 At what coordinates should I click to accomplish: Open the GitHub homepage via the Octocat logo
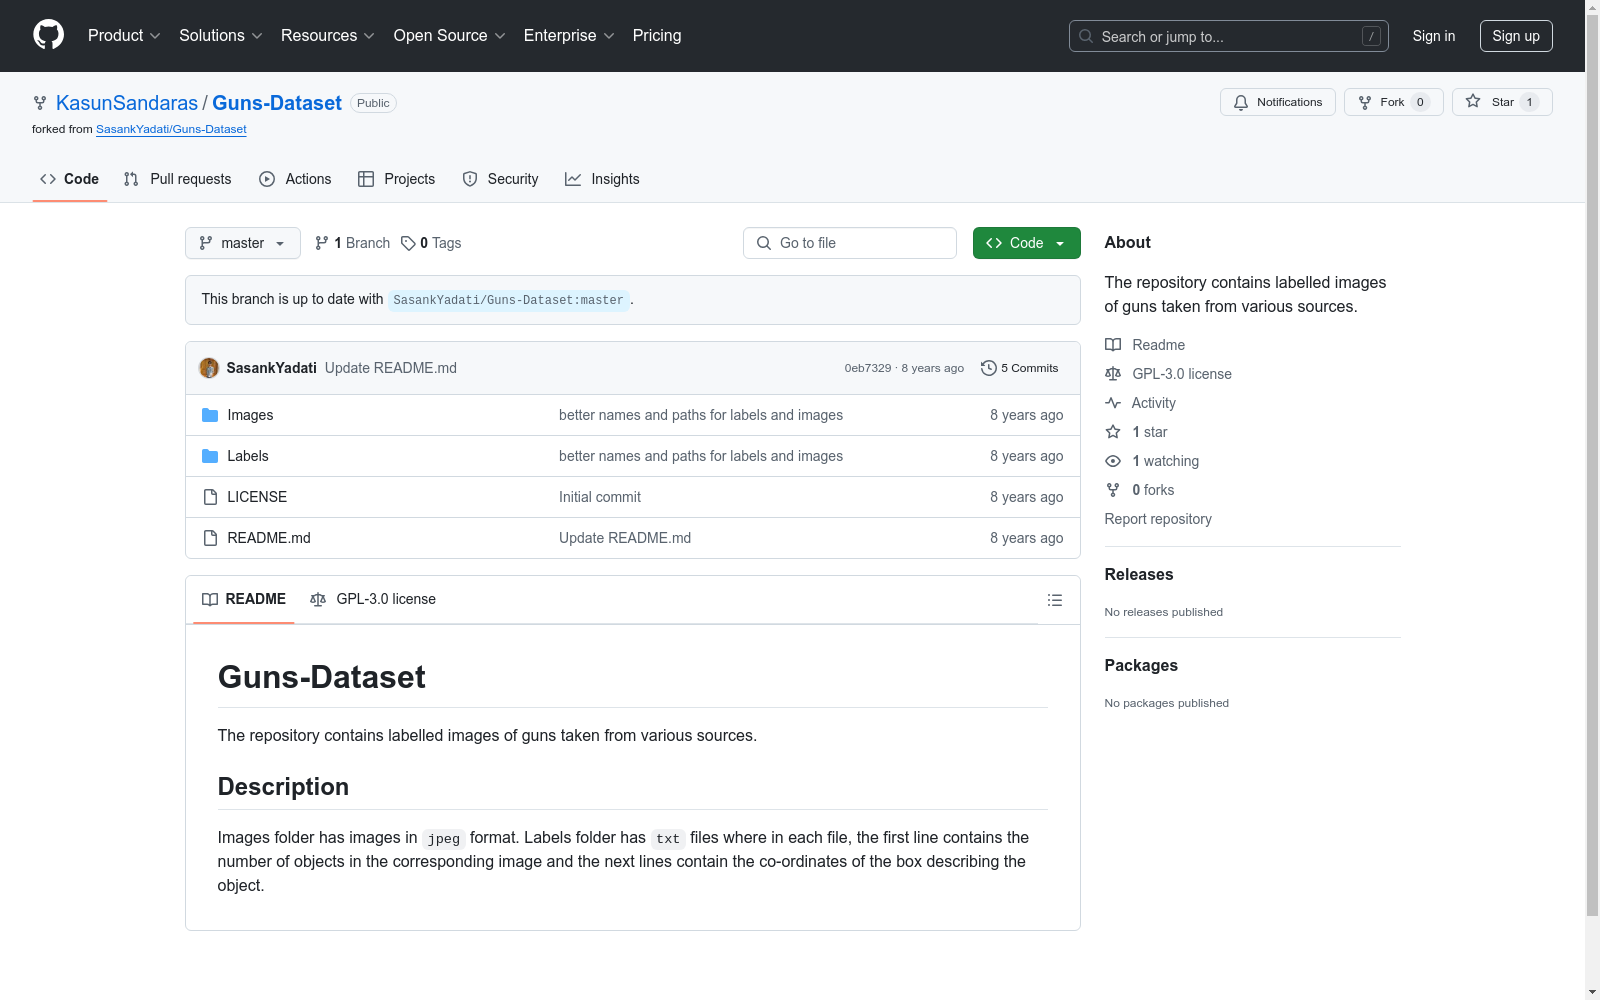tap(48, 35)
